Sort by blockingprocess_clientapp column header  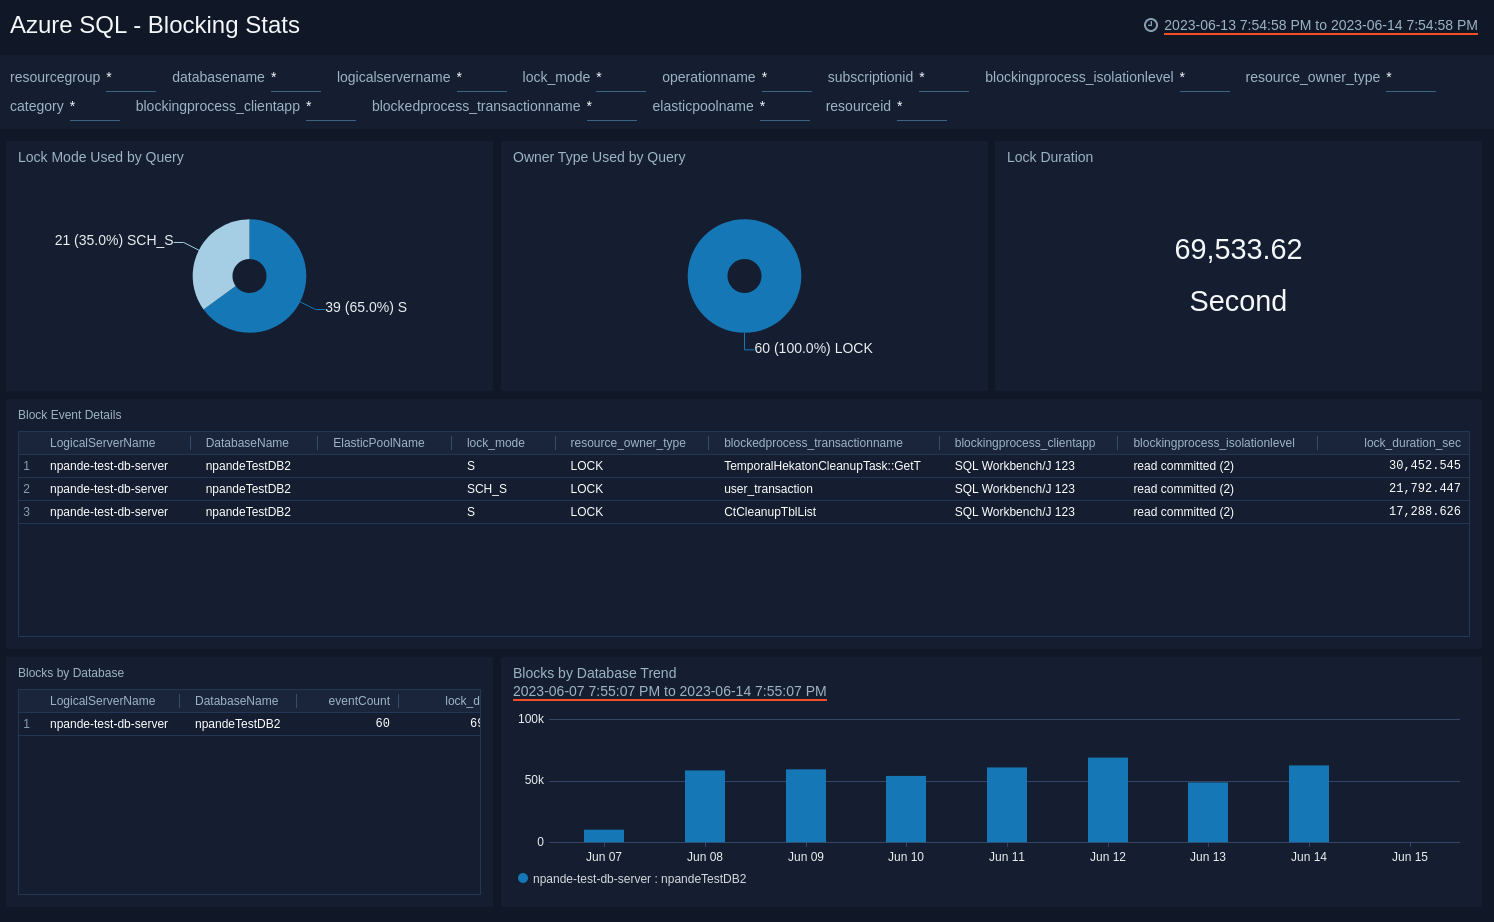1025,443
